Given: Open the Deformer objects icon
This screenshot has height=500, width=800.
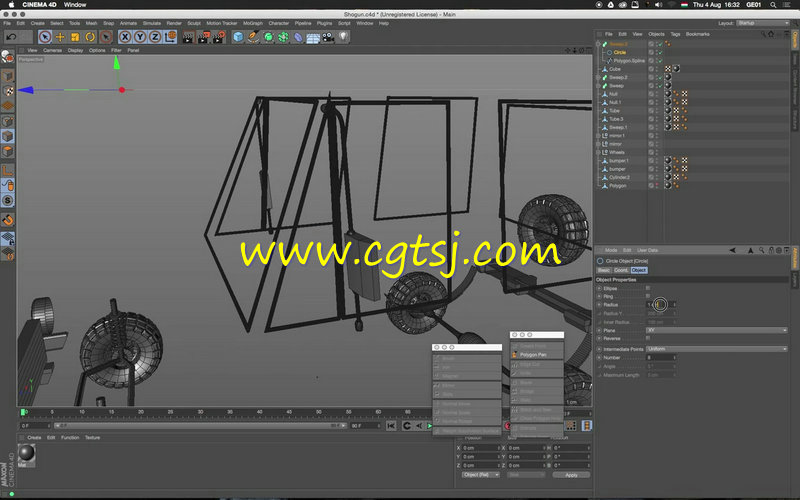Looking at the screenshot, I should [x=298, y=37].
